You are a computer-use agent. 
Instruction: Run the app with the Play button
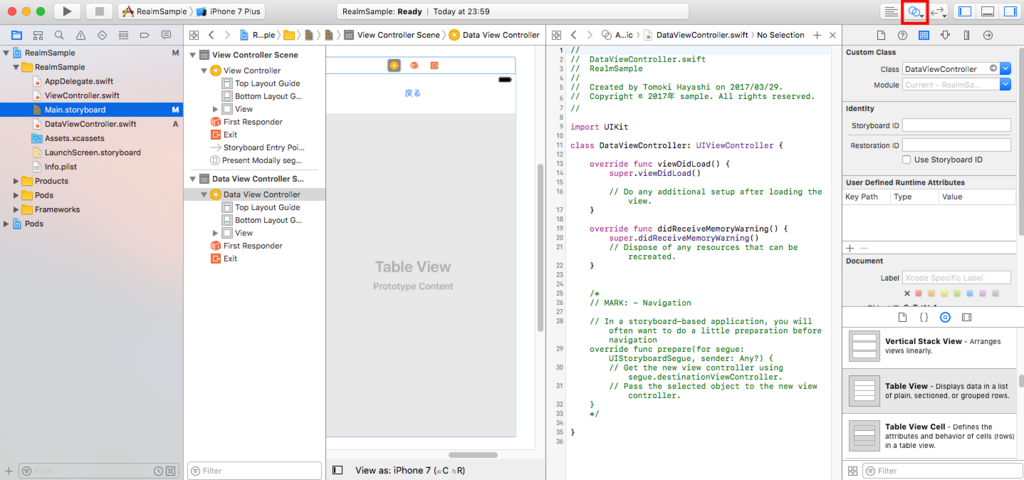tap(67, 11)
